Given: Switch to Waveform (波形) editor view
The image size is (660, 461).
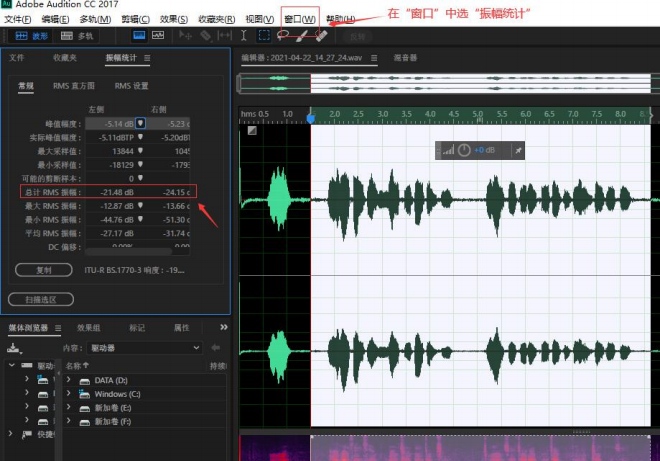Looking at the screenshot, I should (31, 36).
